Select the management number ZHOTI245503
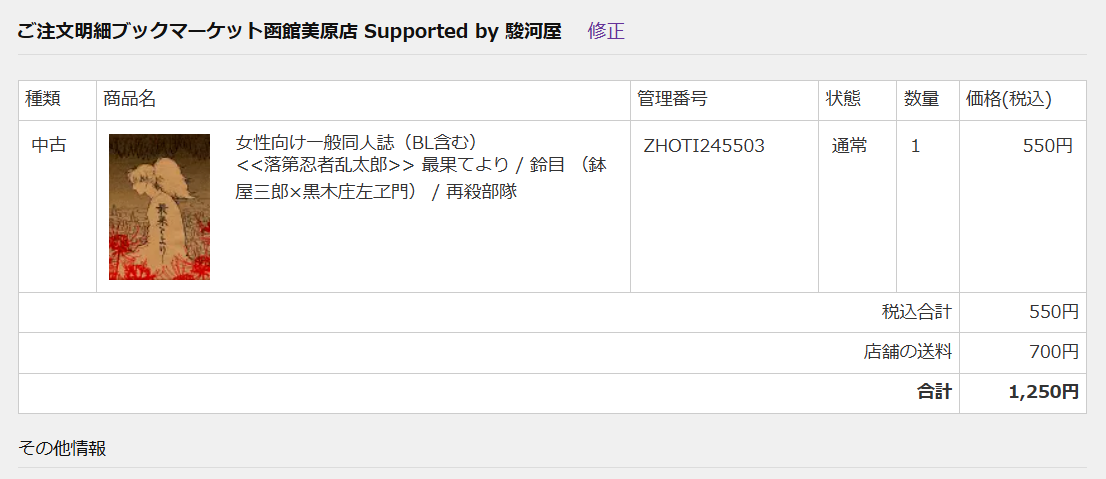The height and width of the screenshot is (479, 1106). (704, 146)
